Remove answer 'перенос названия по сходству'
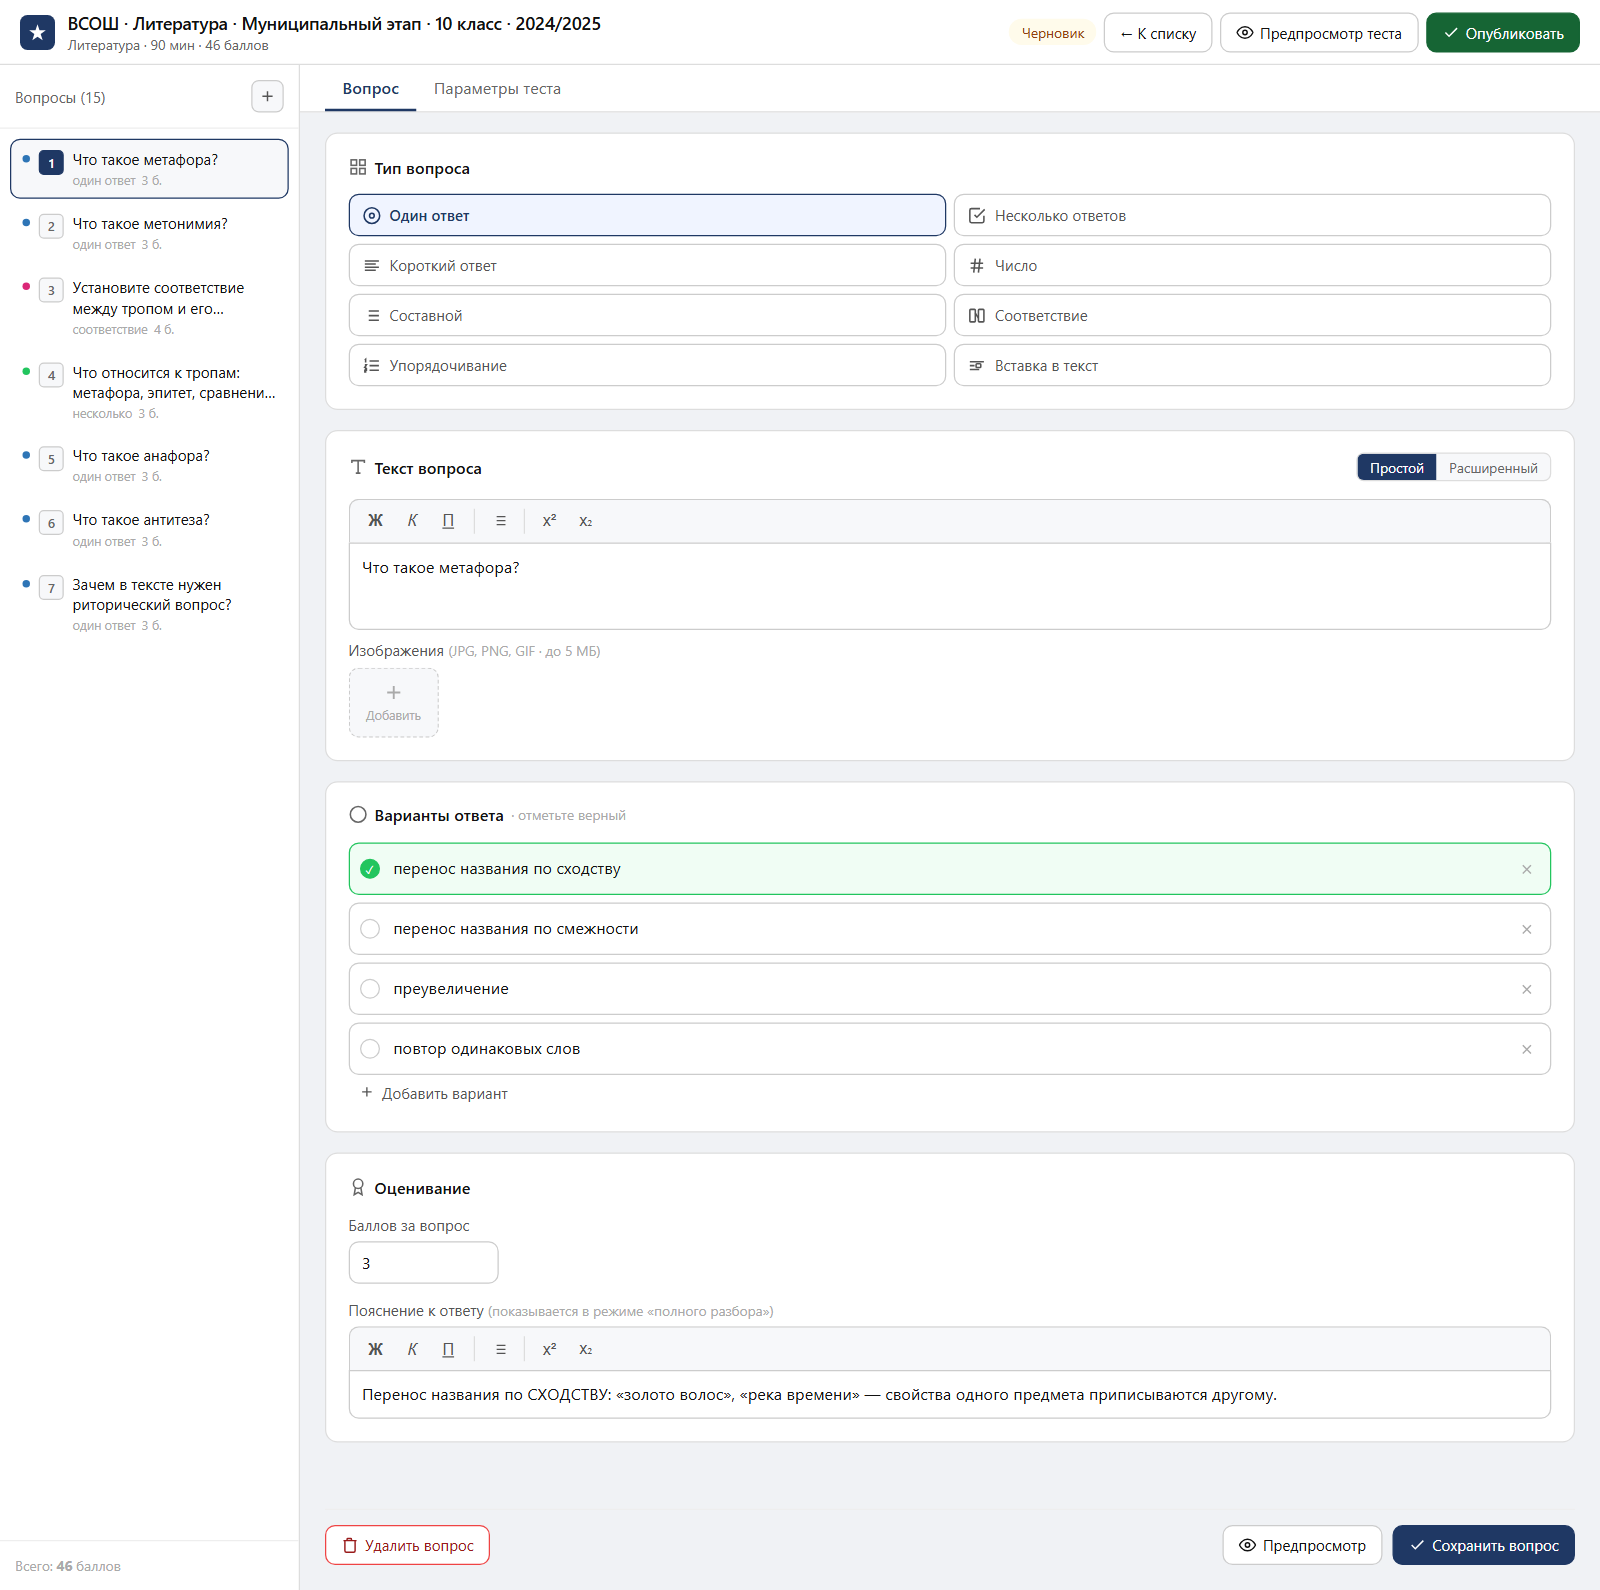This screenshot has height=1590, width=1600. pyautogui.click(x=1527, y=869)
